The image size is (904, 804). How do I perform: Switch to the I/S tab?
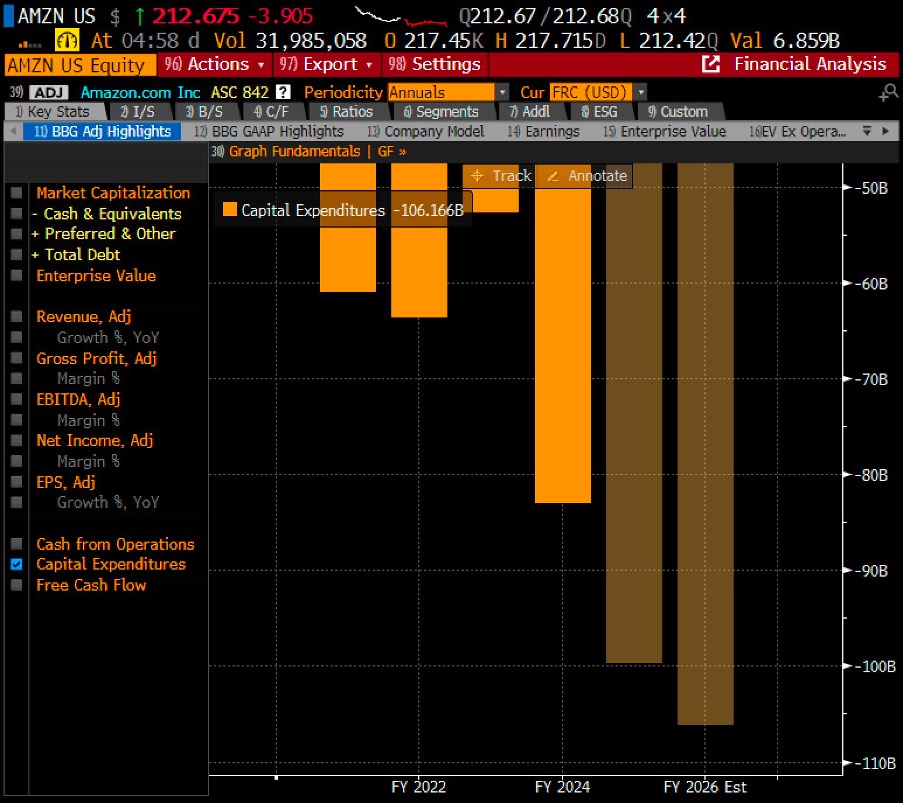[137, 112]
